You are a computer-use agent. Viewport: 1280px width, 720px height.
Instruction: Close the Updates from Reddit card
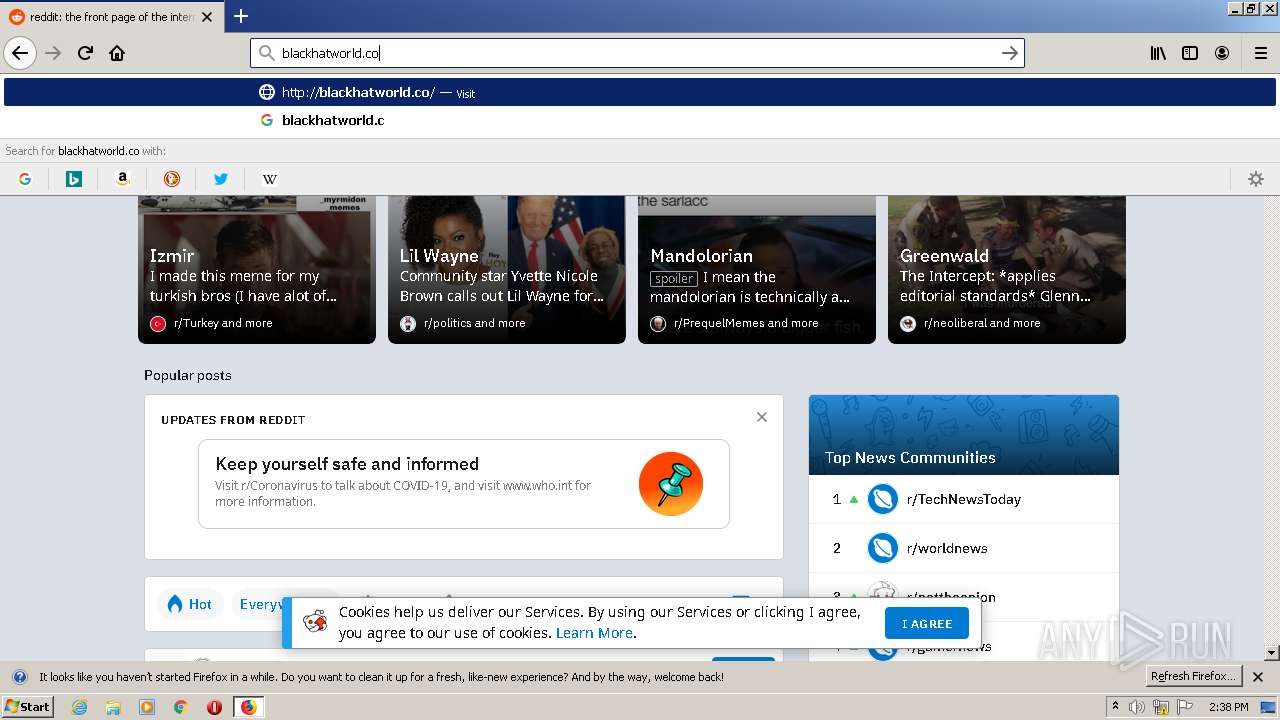762,417
